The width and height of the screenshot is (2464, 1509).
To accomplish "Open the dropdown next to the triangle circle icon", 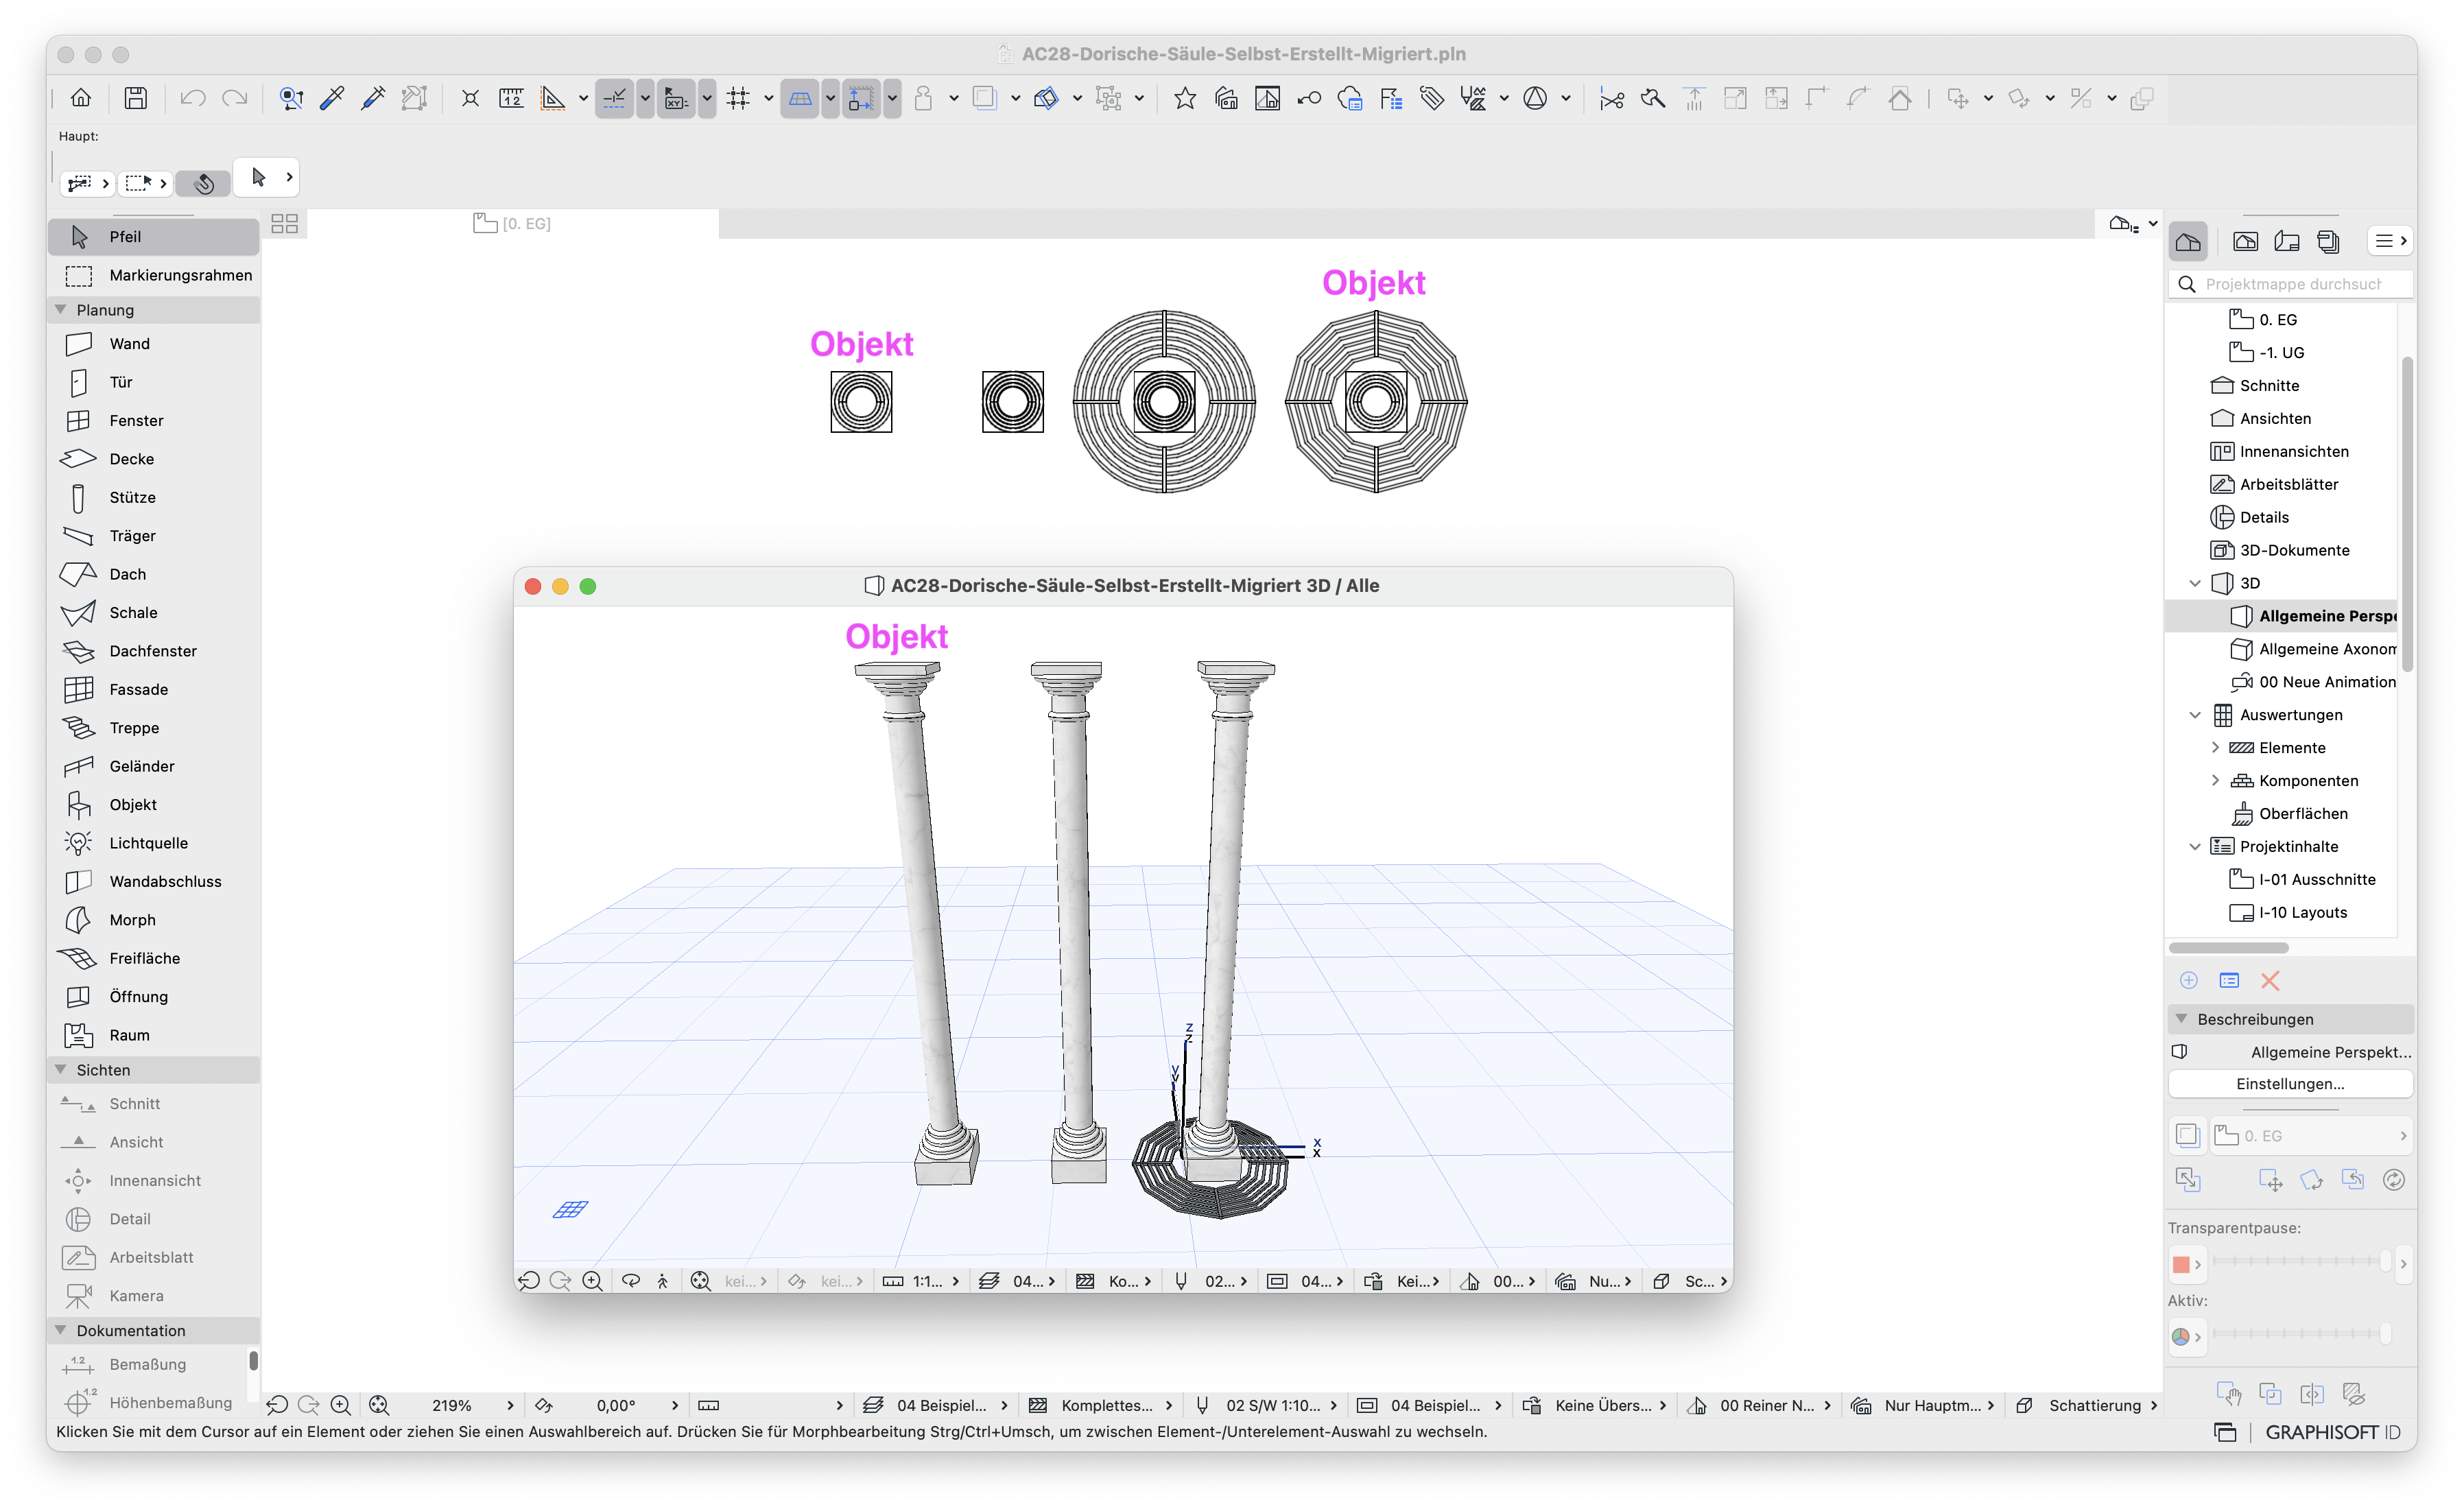I will pos(1566,98).
